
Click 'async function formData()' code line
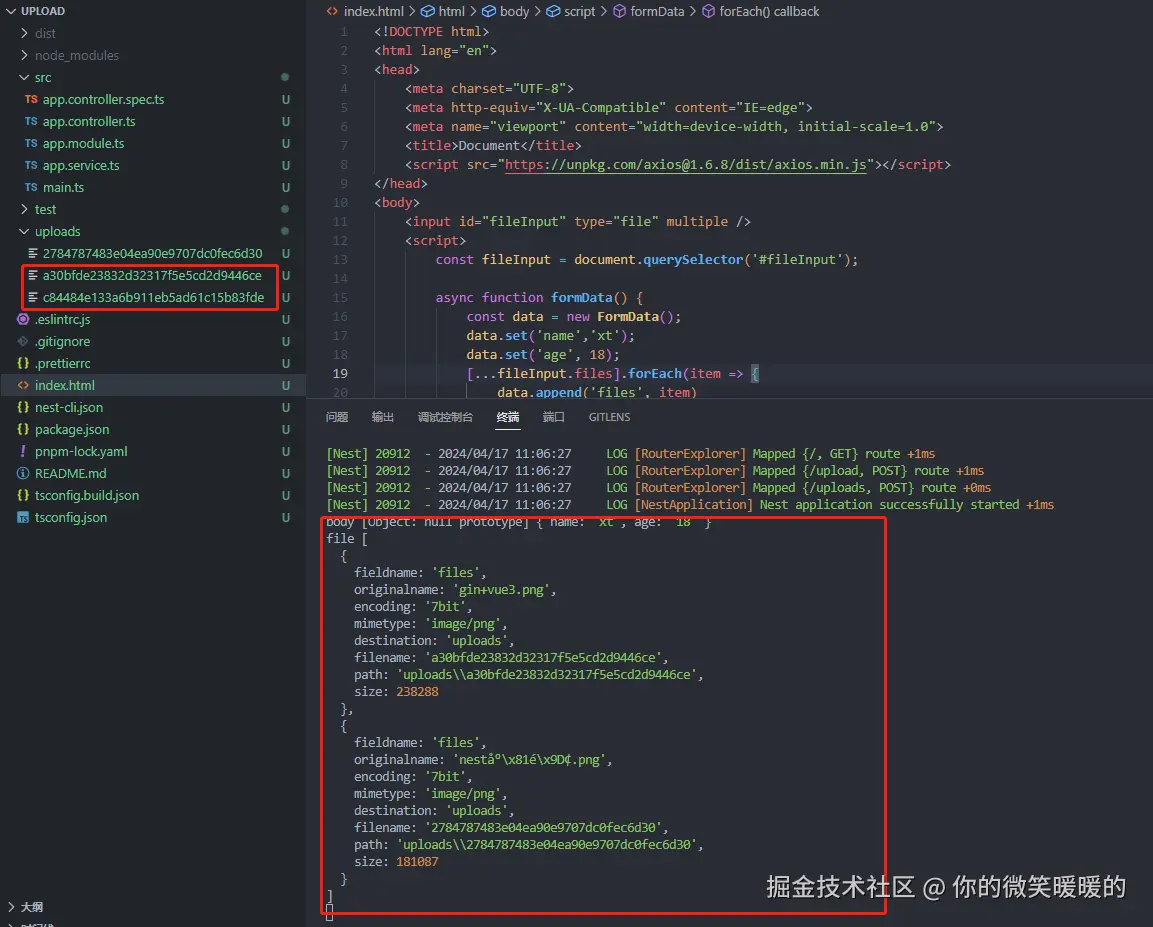(539, 298)
